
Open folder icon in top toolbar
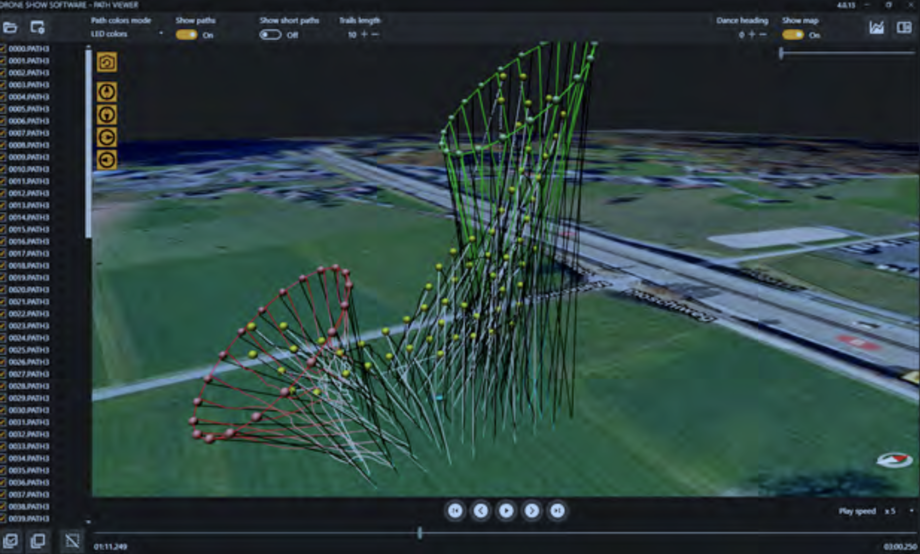10,27
